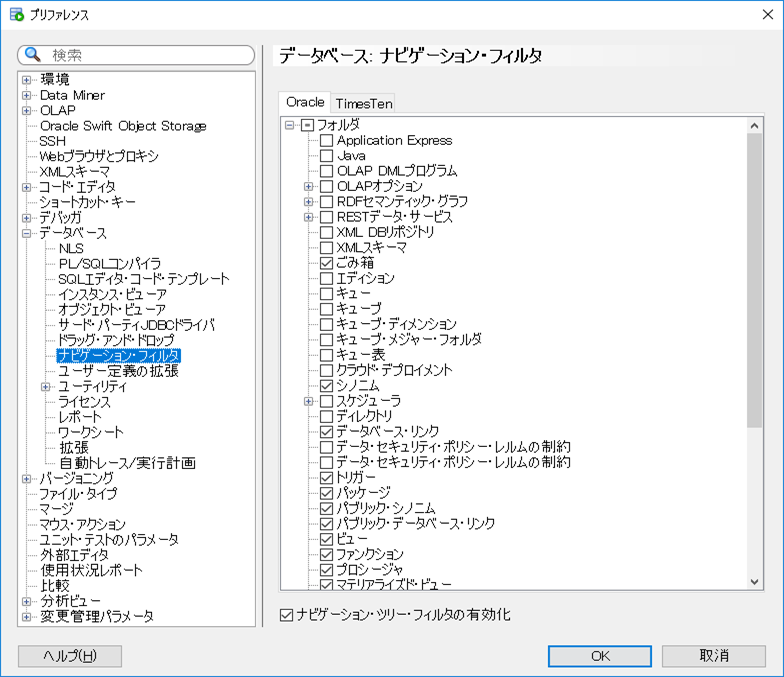Check the クラウド・デプロイメント checkbox
The width and height of the screenshot is (784, 677).
pyautogui.click(x=326, y=370)
